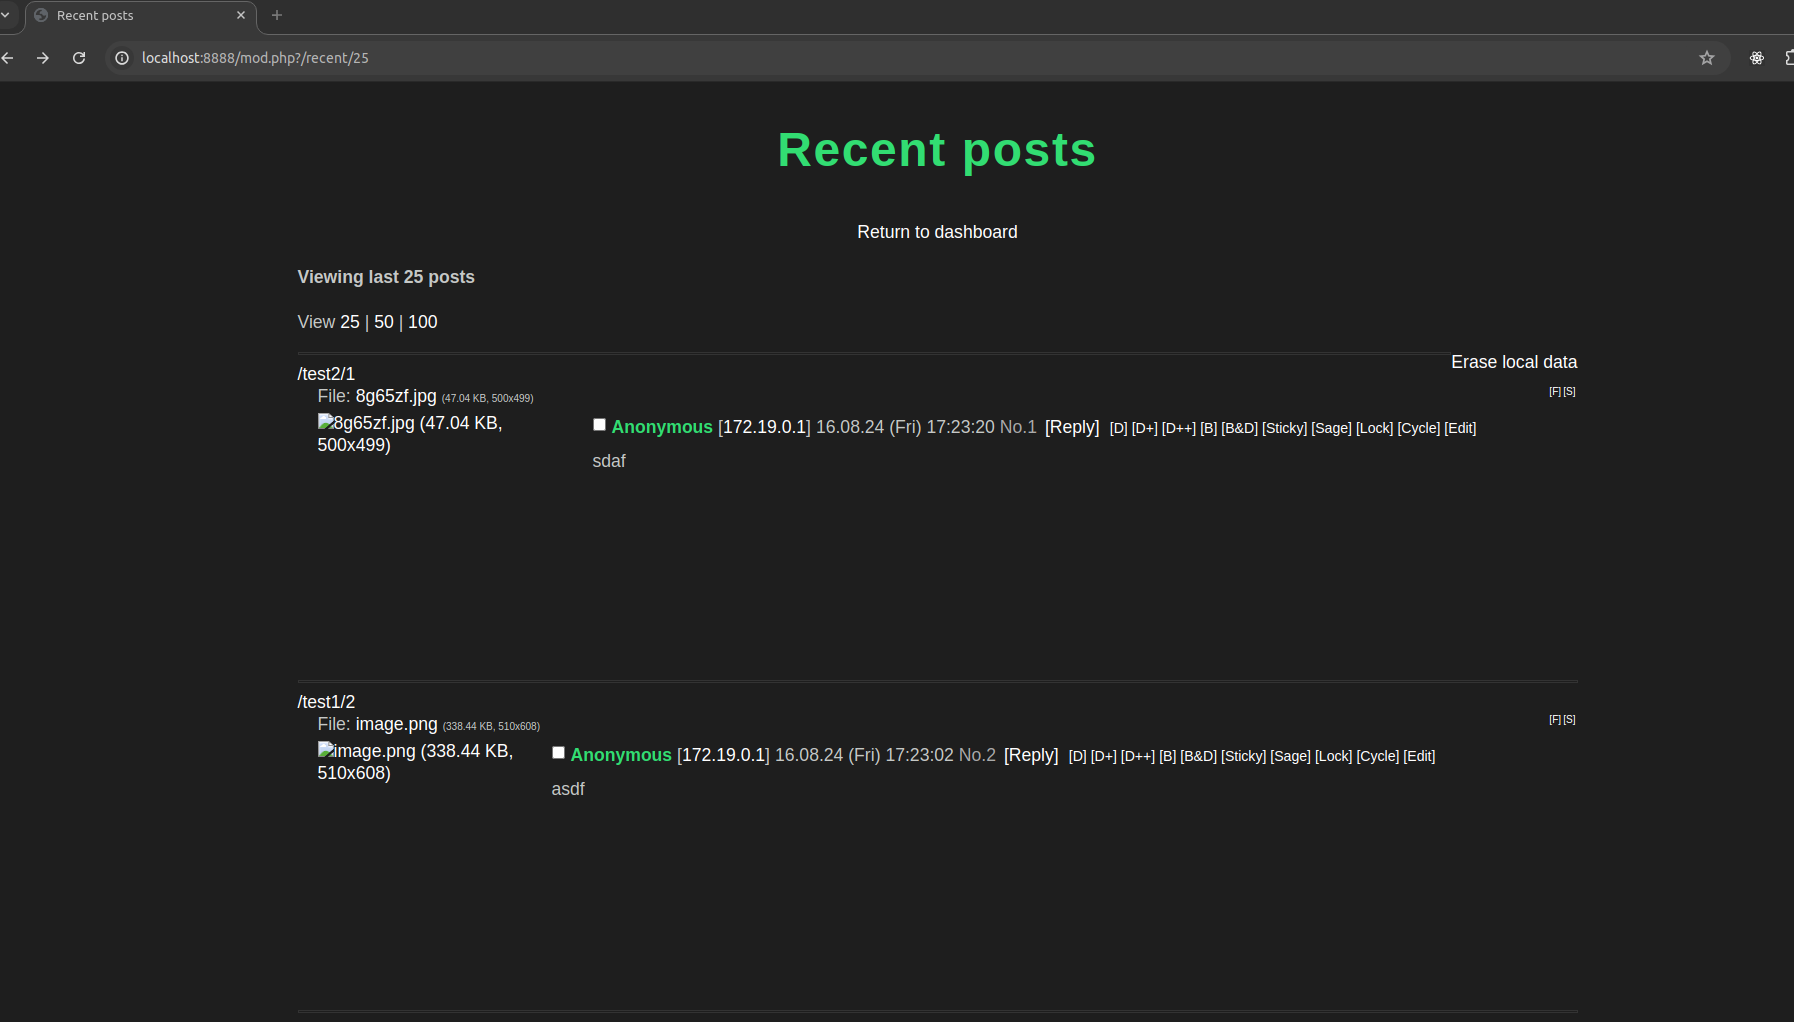
Task: Click Erase local data
Action: pos(1514,362)
